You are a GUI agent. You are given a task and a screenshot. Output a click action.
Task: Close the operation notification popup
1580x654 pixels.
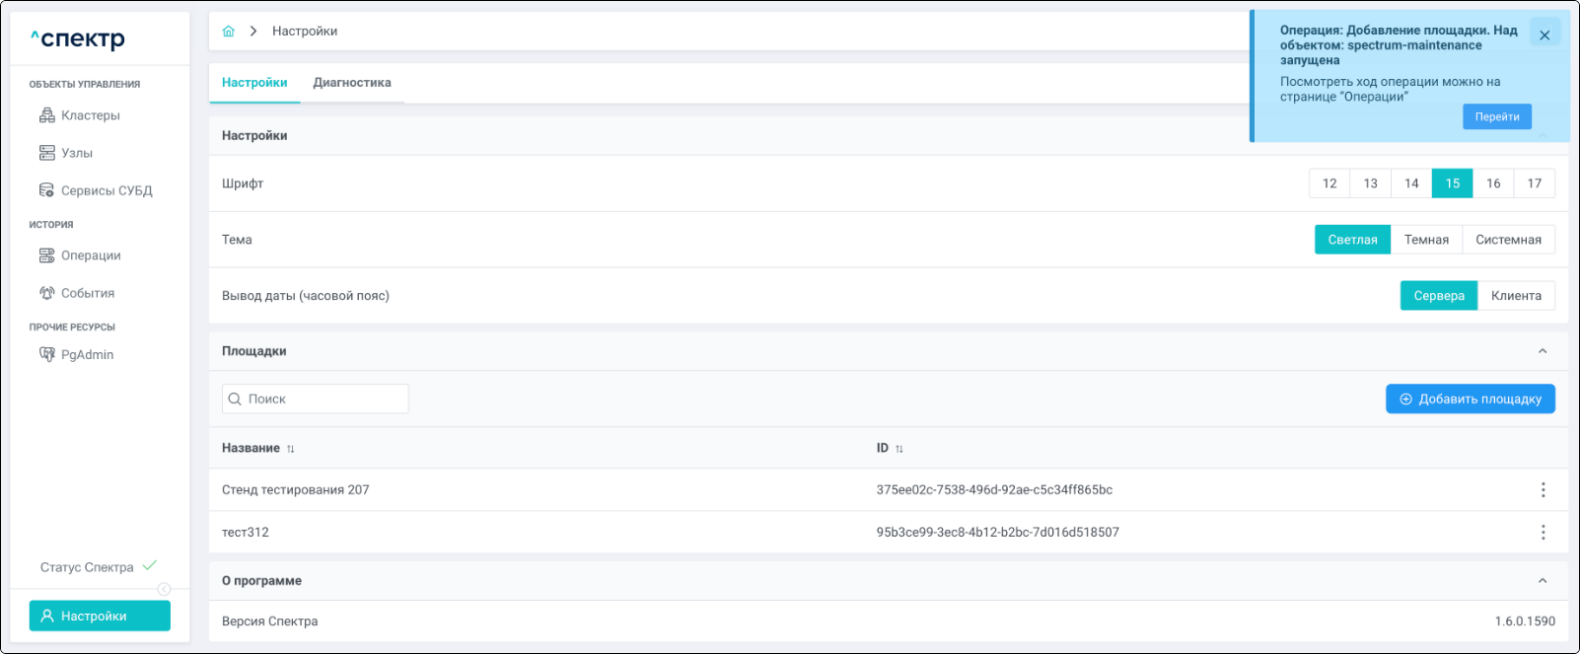(x=1544, y=35)
